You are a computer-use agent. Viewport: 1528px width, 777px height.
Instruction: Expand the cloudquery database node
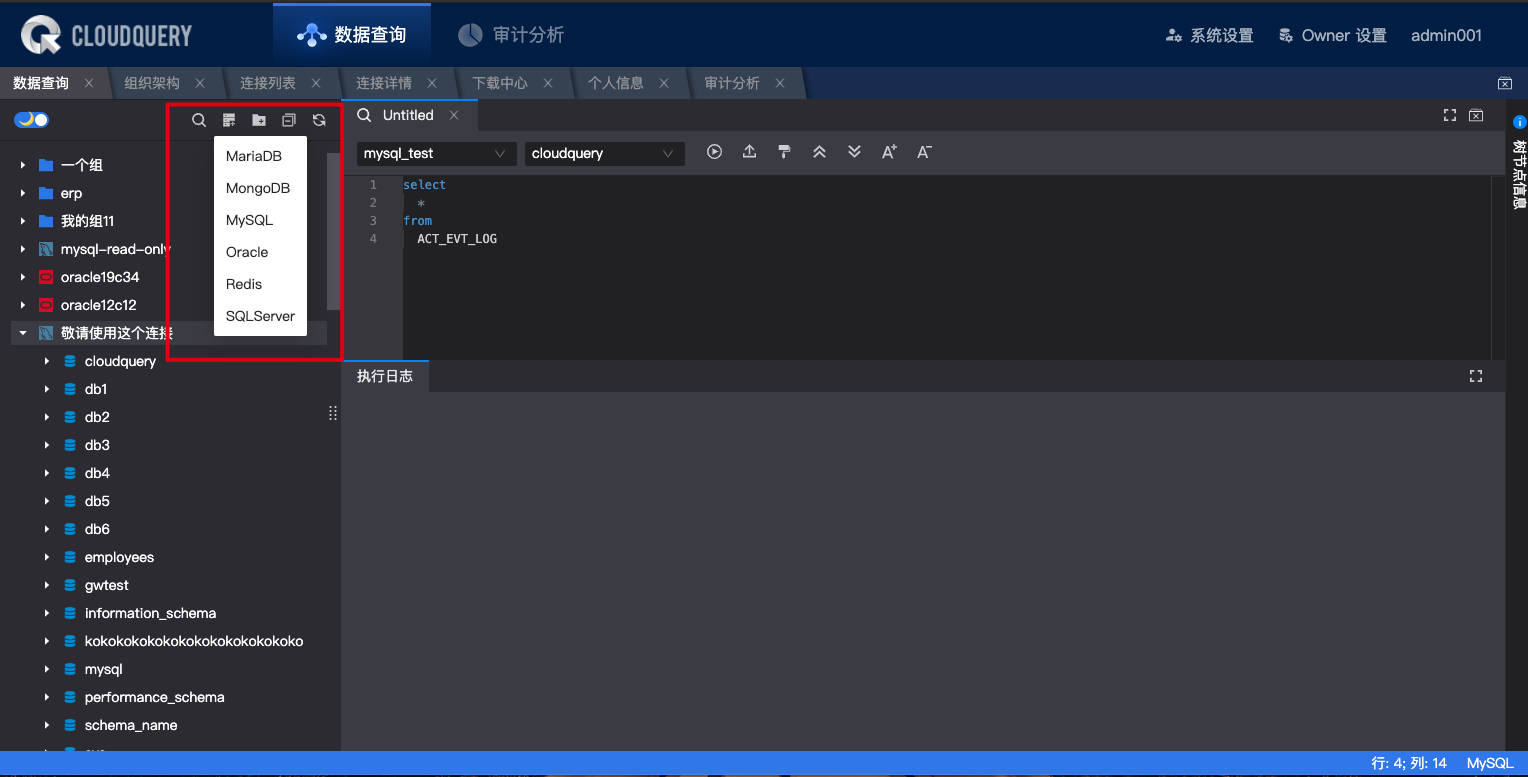pos(47,361)
